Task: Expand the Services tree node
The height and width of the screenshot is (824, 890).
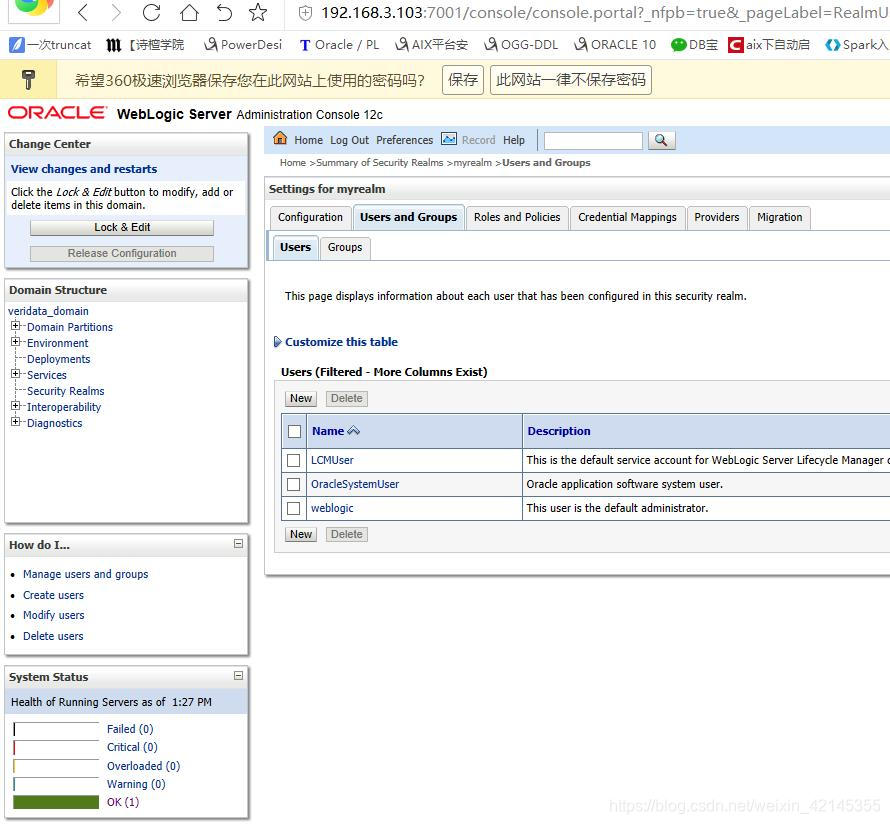Action: (16, 373)
